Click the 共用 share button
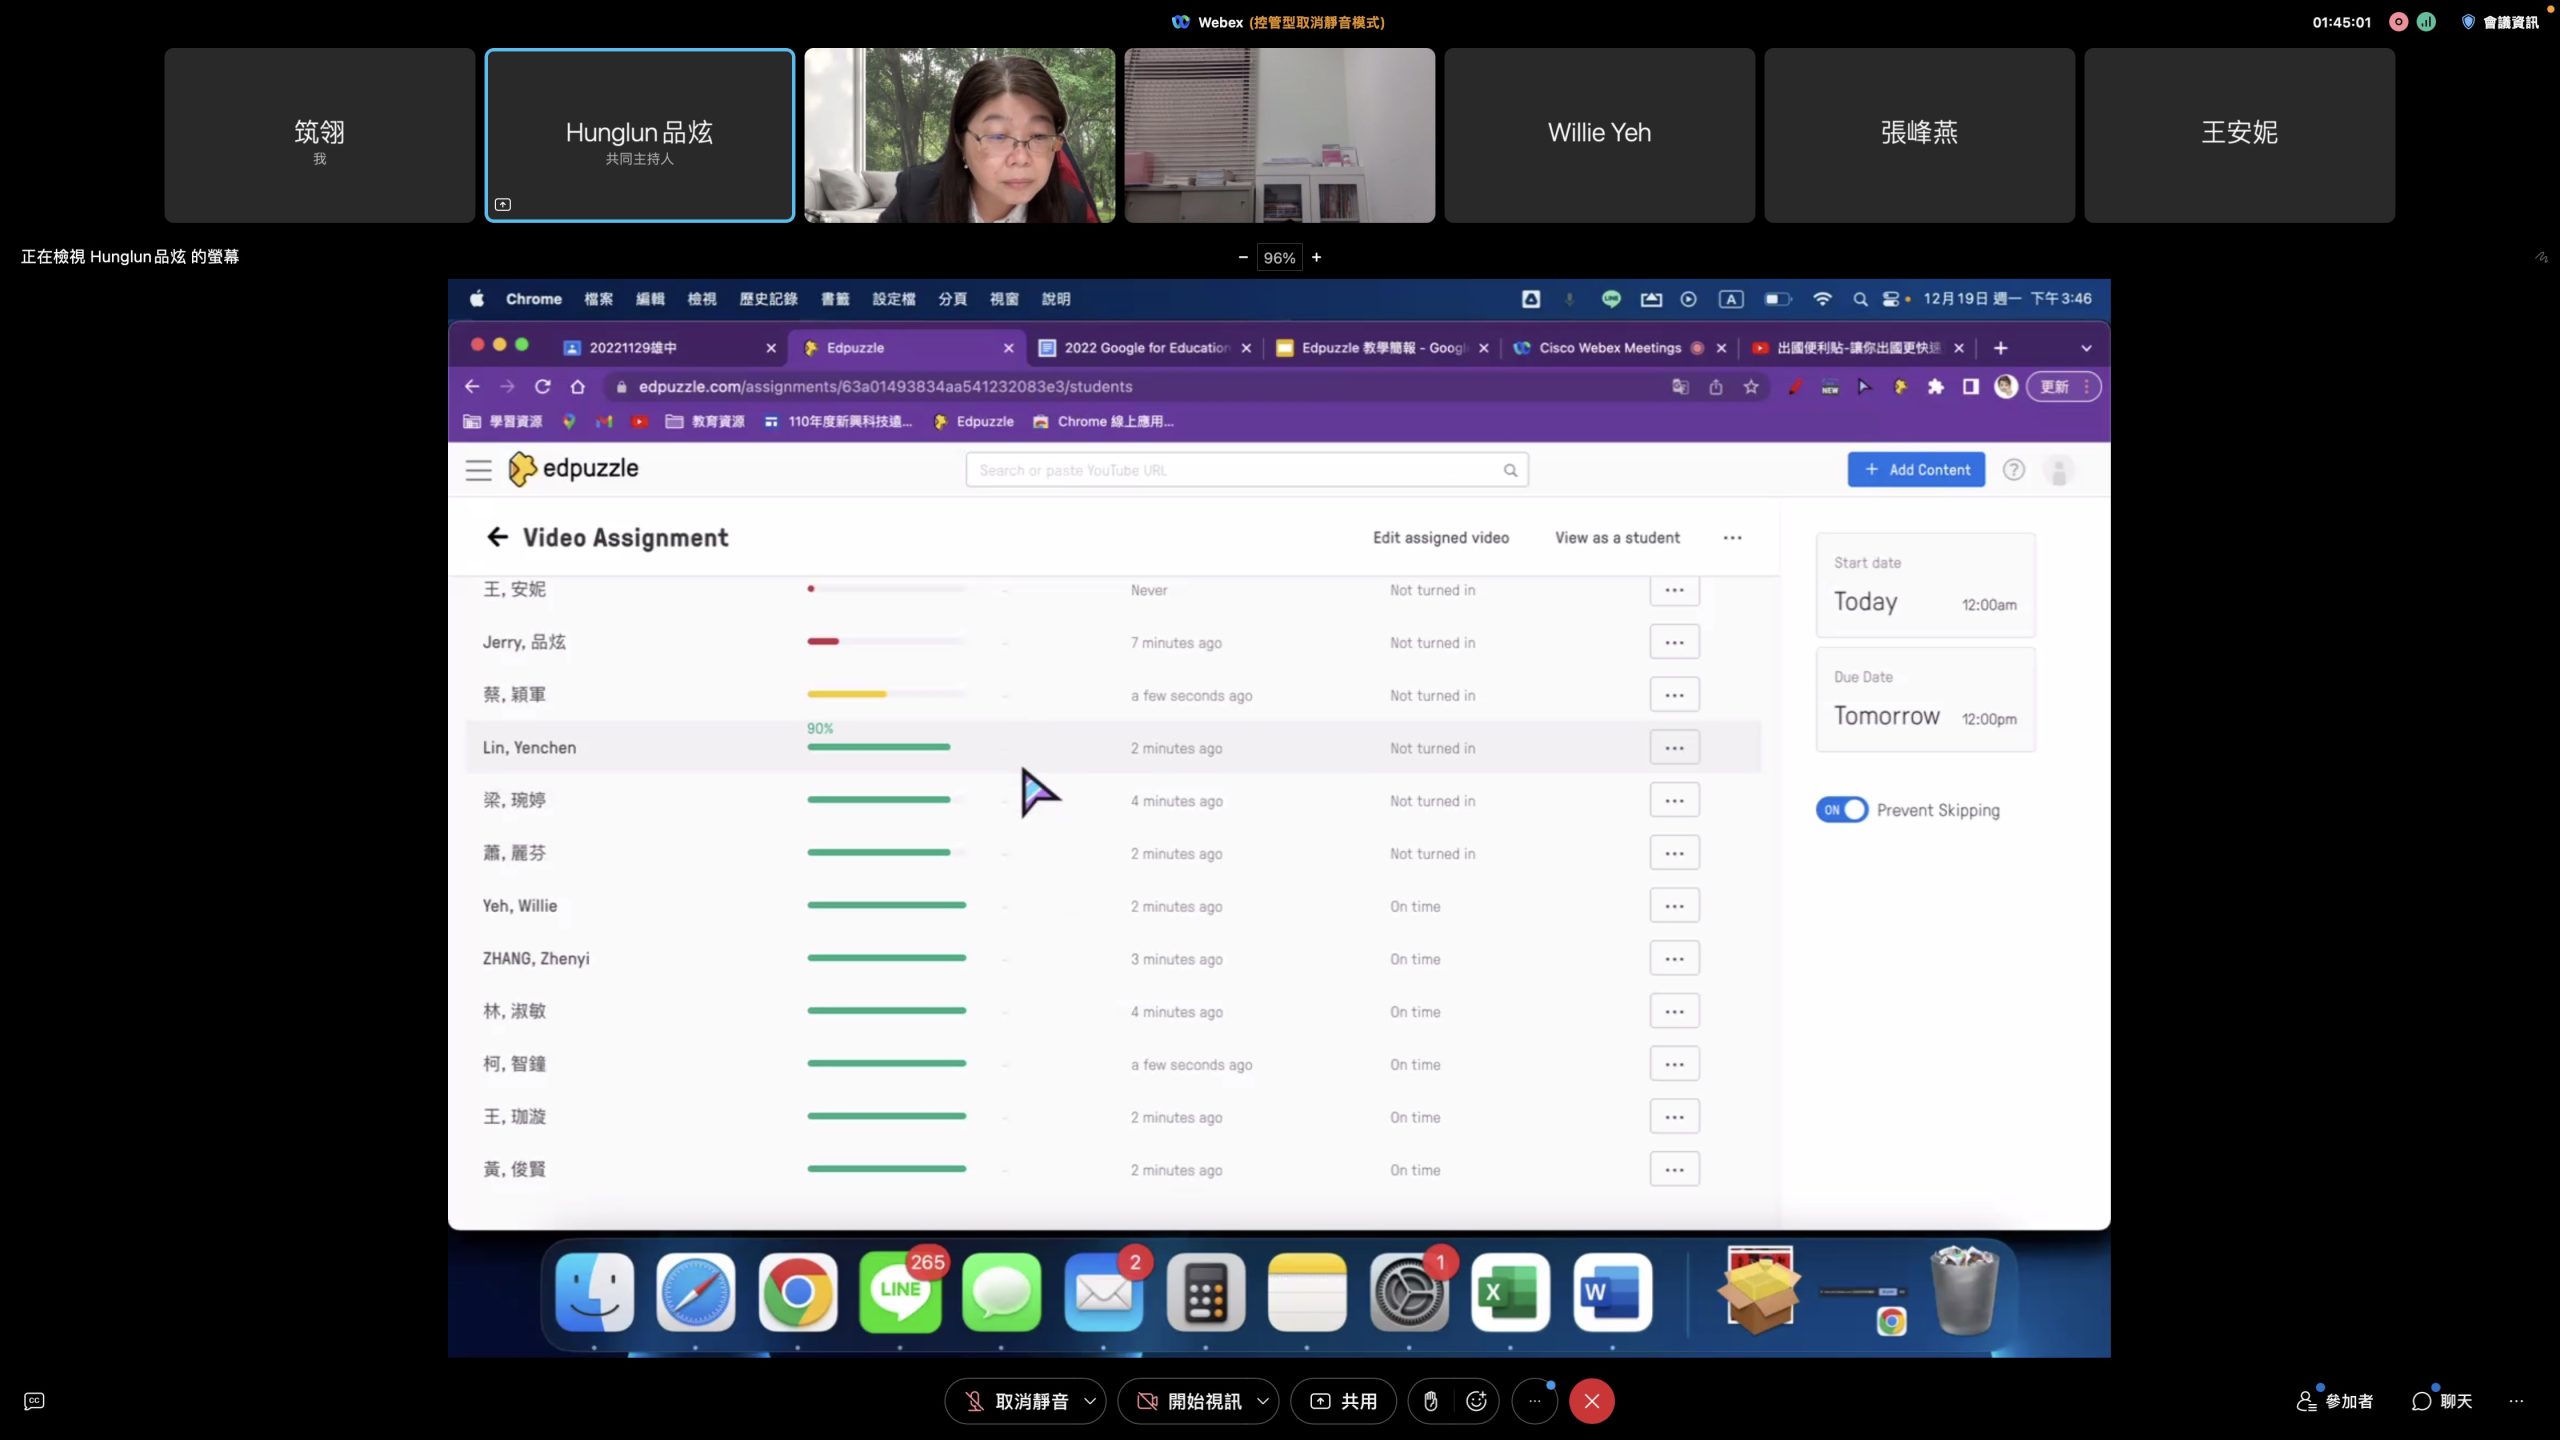Image resolution: width=2560 pixels, height=1440 pixels. click(x=1343, y=1401)
